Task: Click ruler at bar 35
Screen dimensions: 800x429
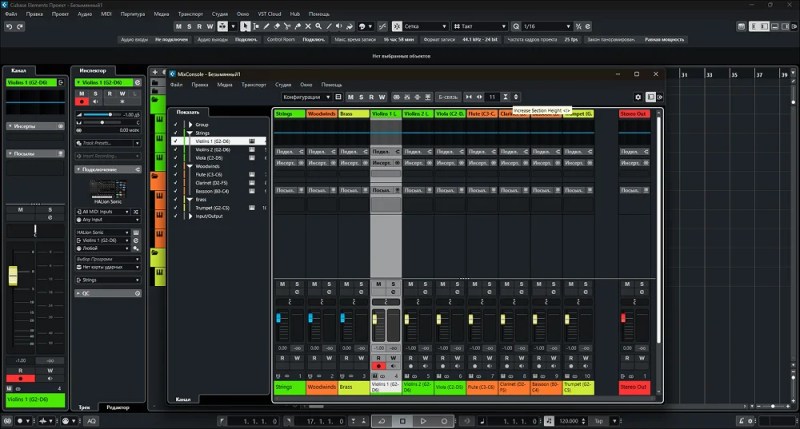Action: (x=734, y=74)
